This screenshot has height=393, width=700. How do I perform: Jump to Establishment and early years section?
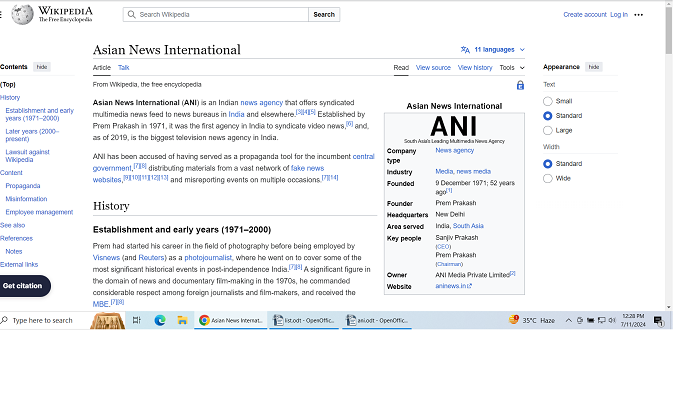(x=39, y=114)
